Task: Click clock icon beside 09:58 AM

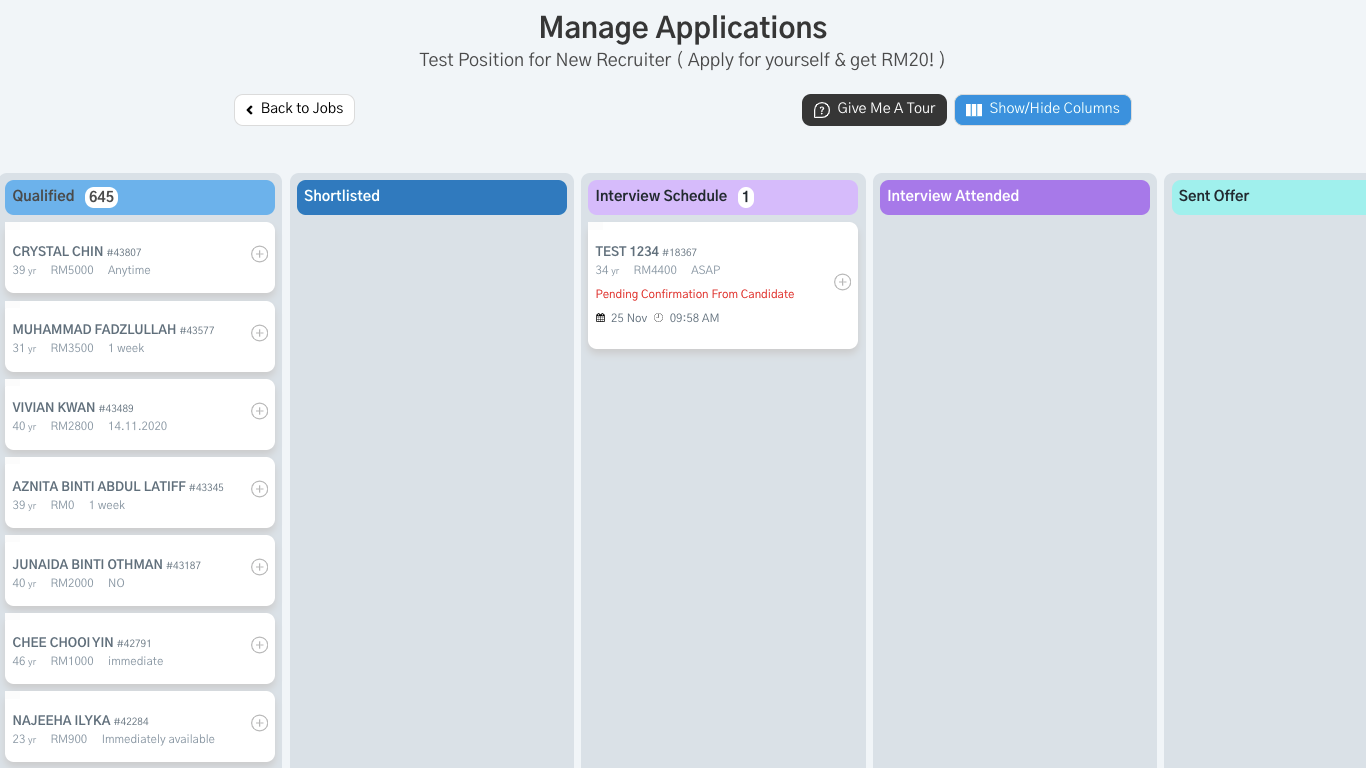Action: click(658, 318)
